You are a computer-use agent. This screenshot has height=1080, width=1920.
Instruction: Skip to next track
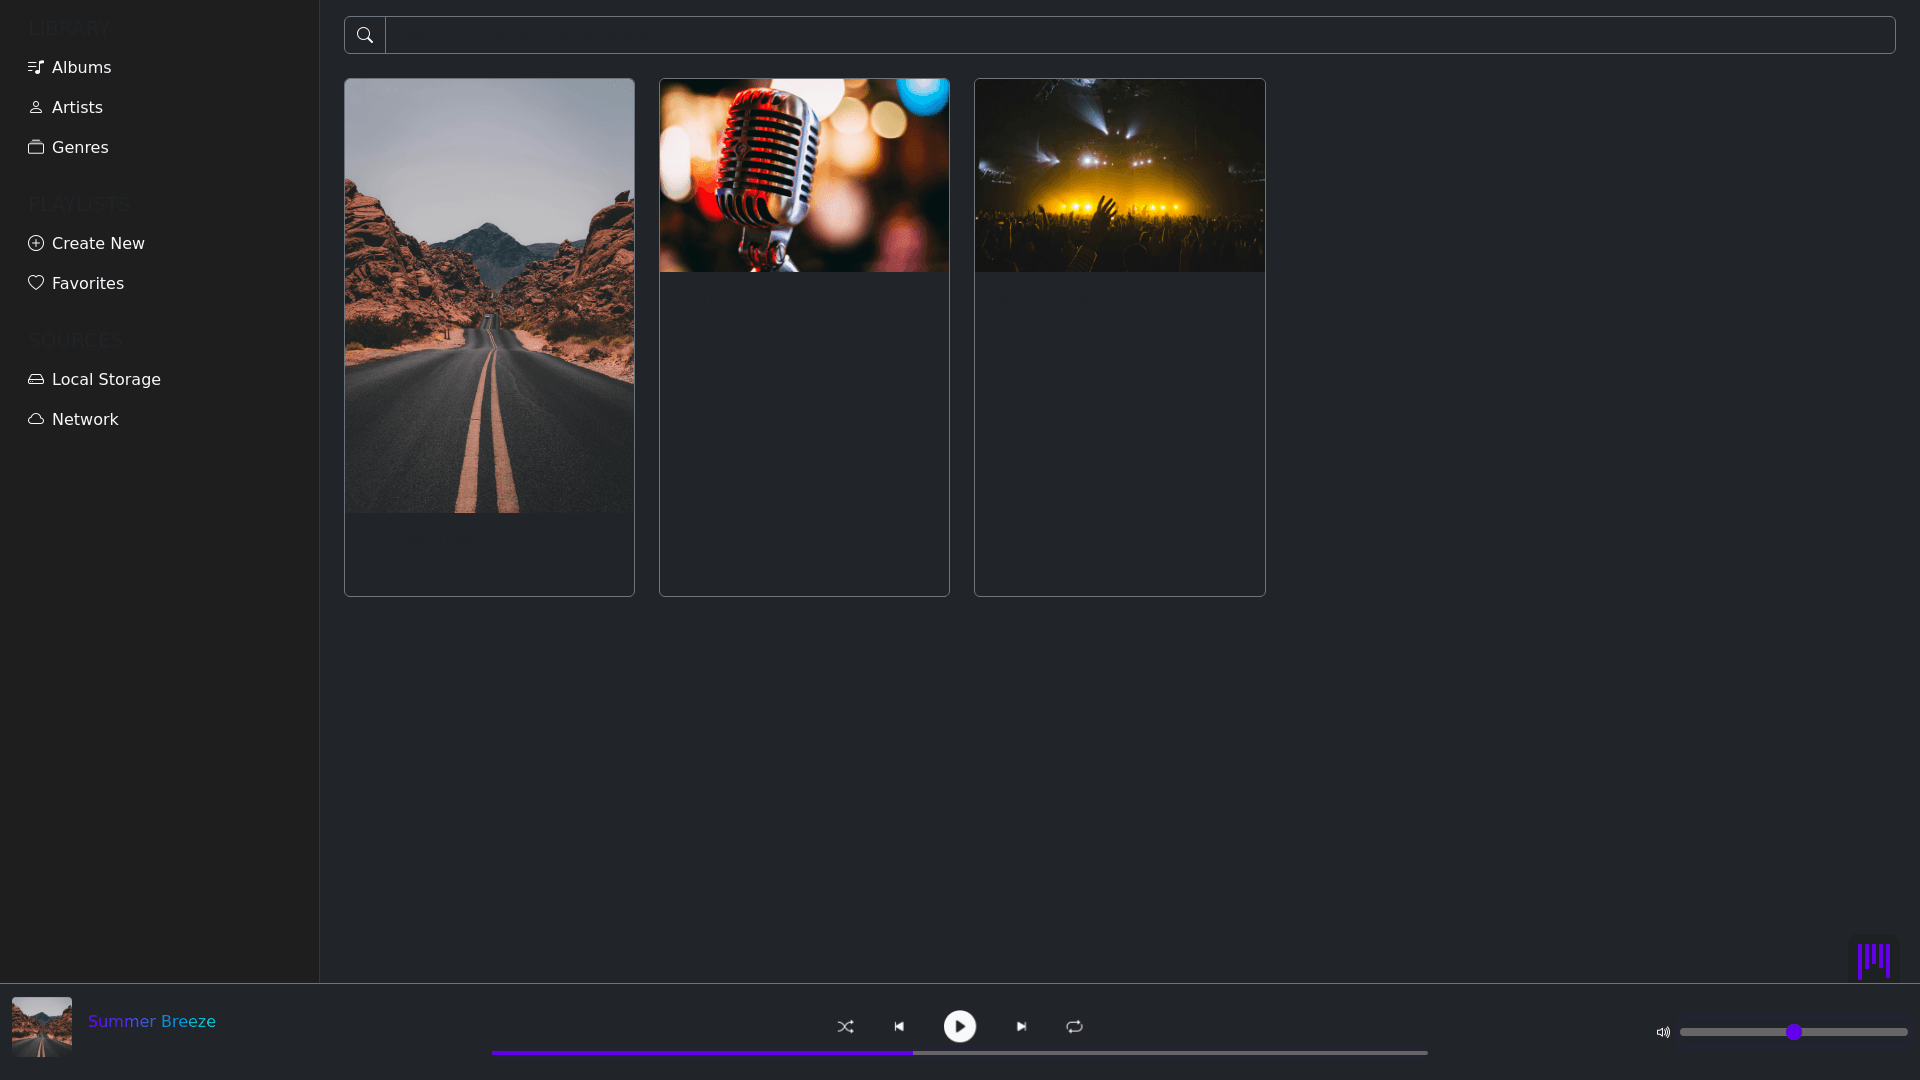[1021, 1026]
